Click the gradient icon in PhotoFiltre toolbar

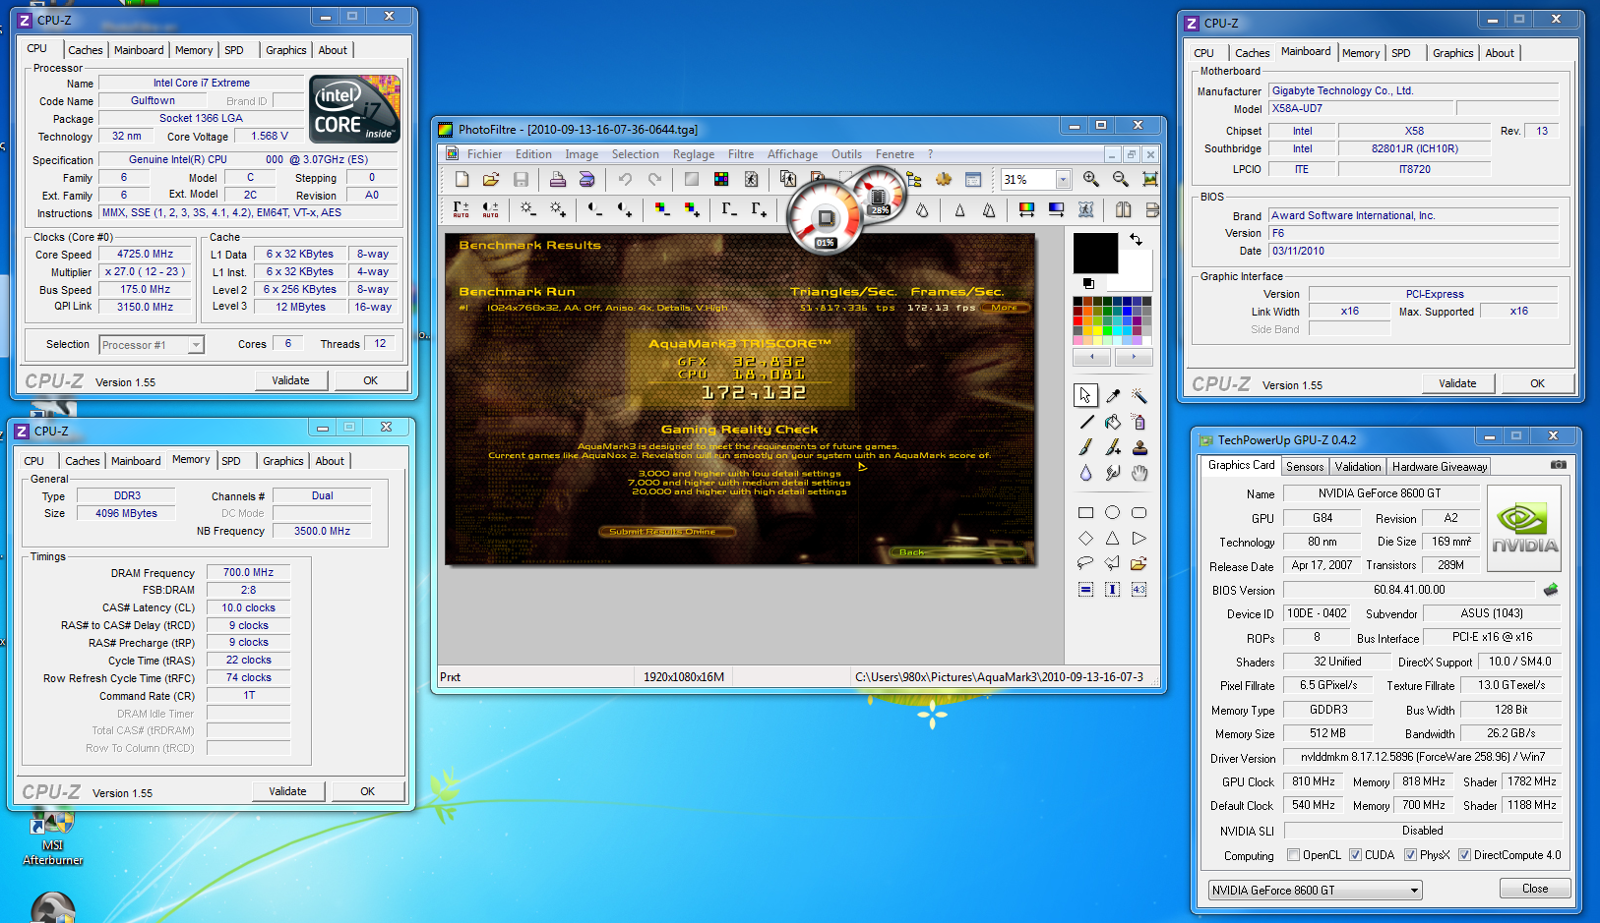1056,209
